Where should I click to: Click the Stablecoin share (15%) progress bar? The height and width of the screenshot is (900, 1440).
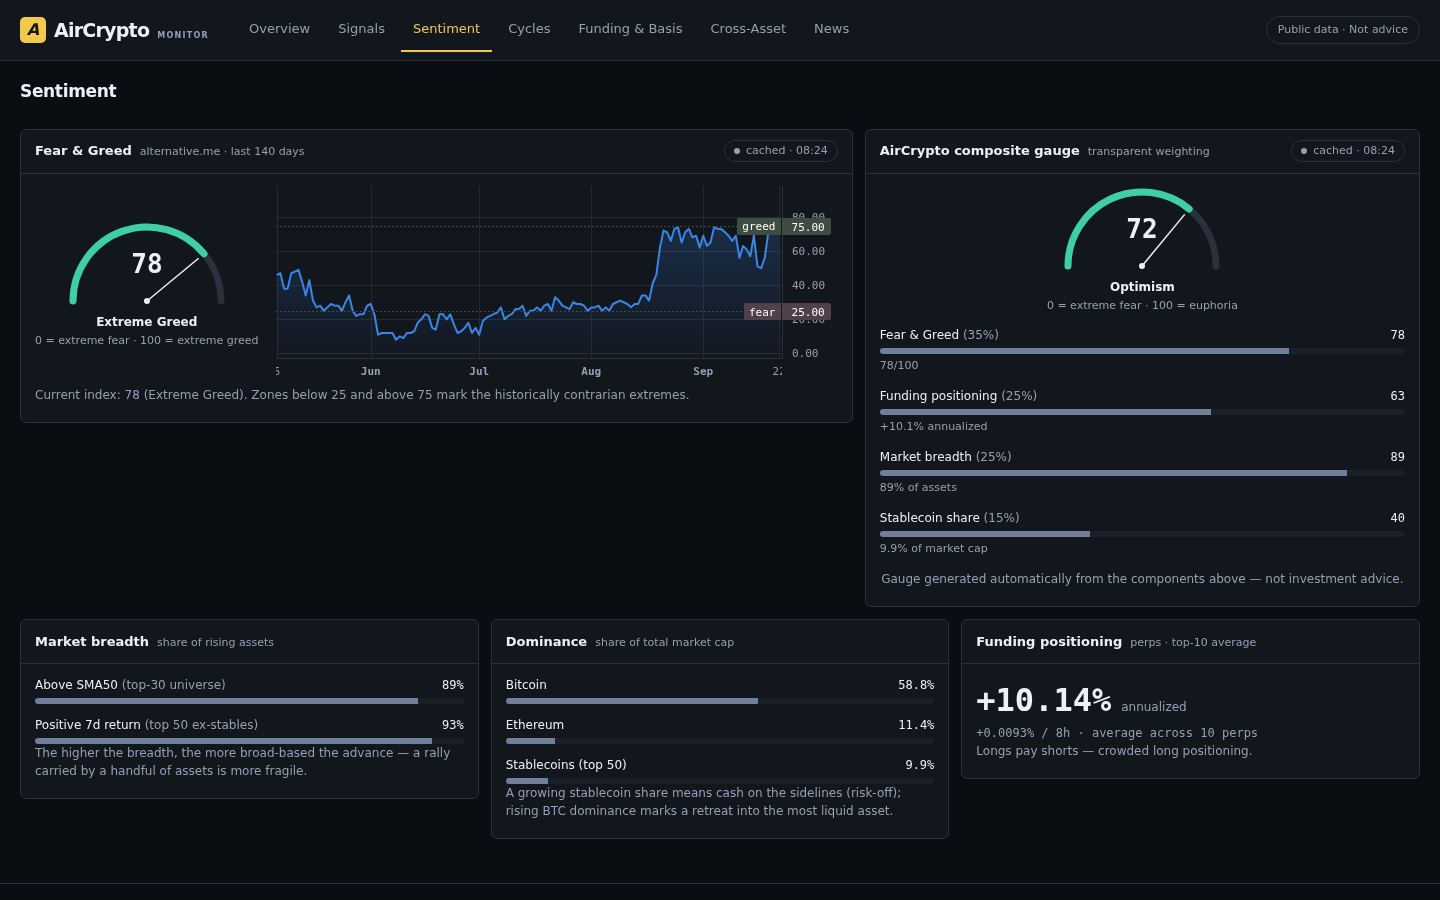coord(1142,534)
